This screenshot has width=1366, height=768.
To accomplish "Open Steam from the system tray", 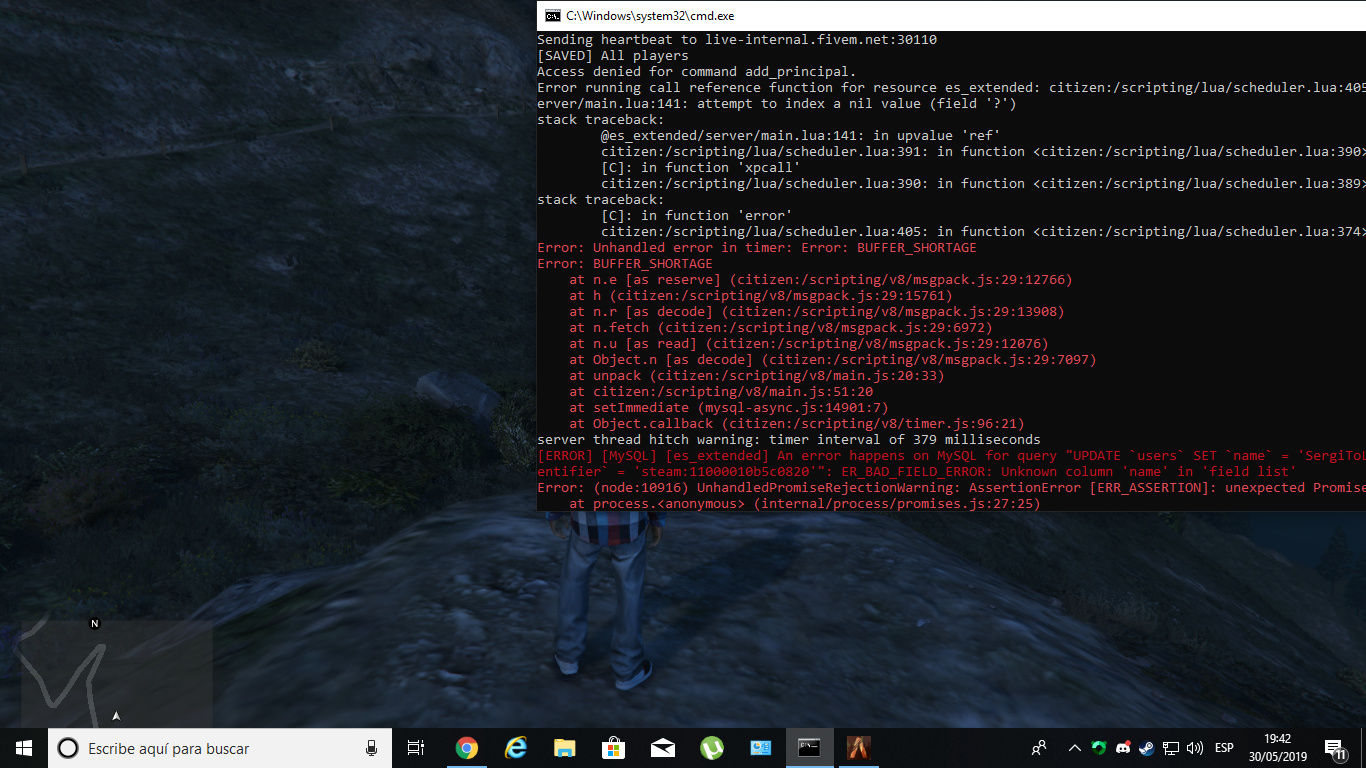I will click(x=1145, y=748).
